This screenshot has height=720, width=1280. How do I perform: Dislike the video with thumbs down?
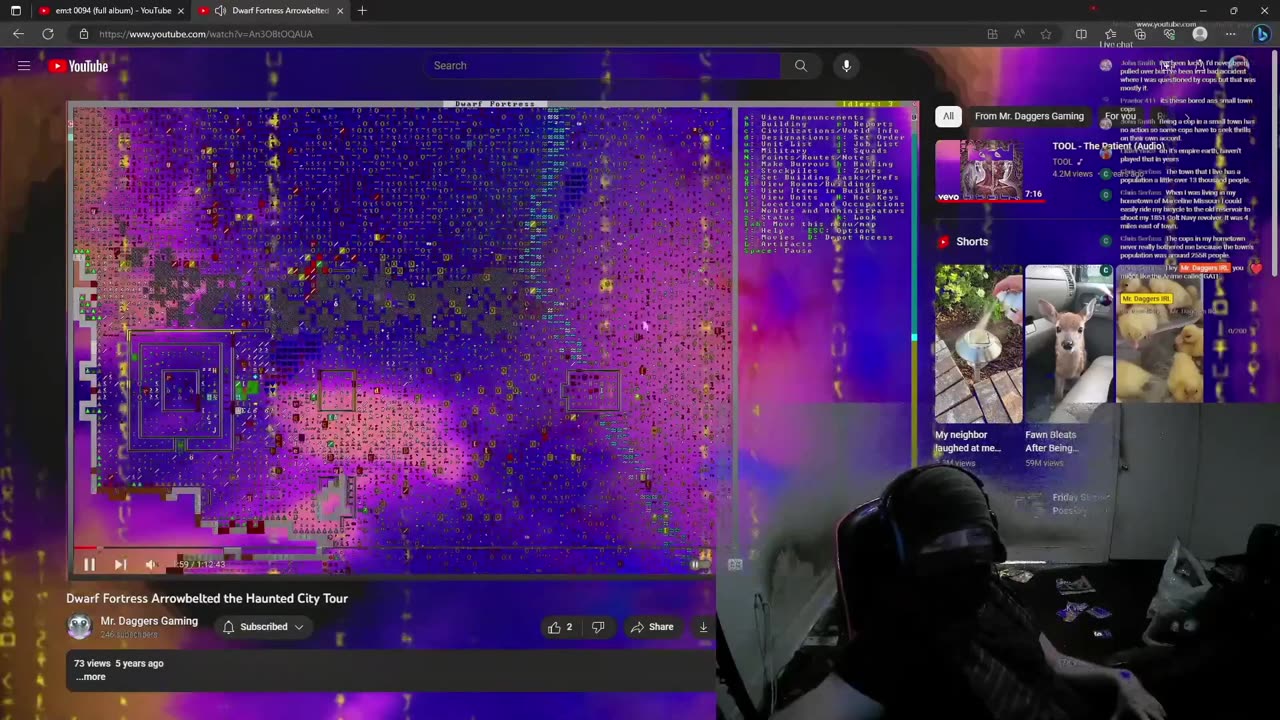pyautogui.click(x=598, y=627)
